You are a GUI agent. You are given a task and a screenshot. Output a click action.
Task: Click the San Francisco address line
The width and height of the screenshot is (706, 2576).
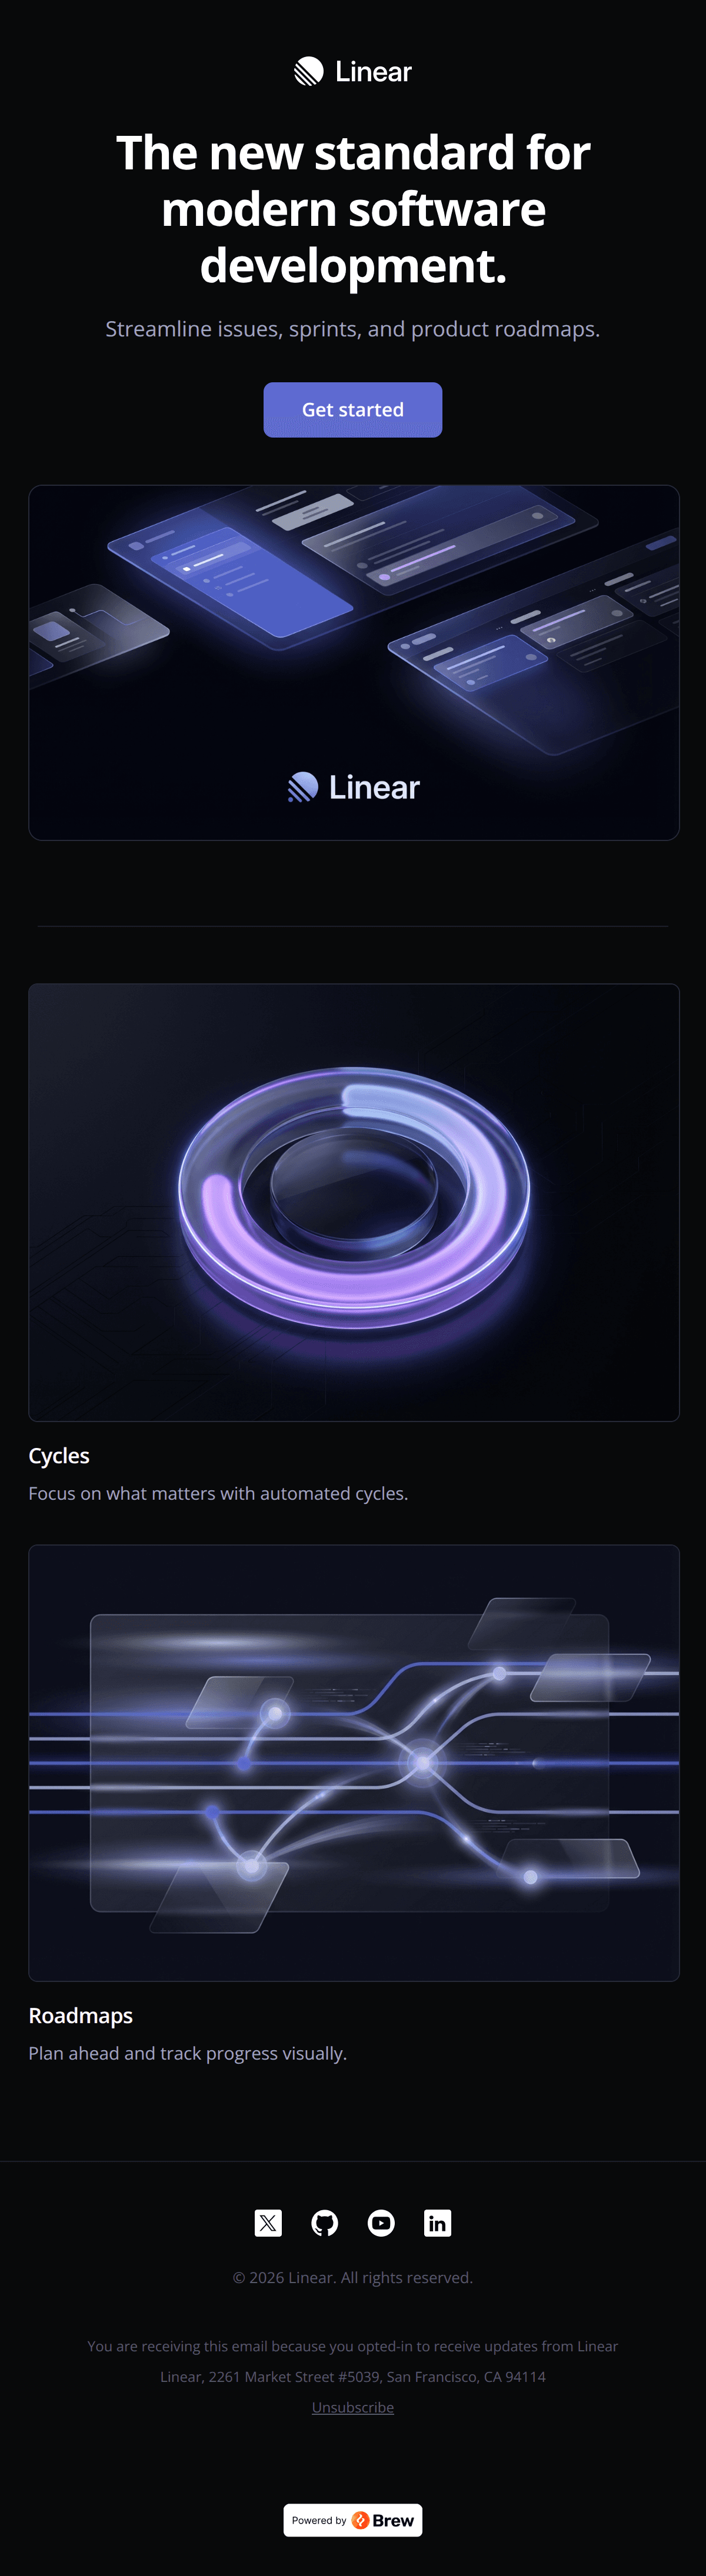tap(352, 2377)
